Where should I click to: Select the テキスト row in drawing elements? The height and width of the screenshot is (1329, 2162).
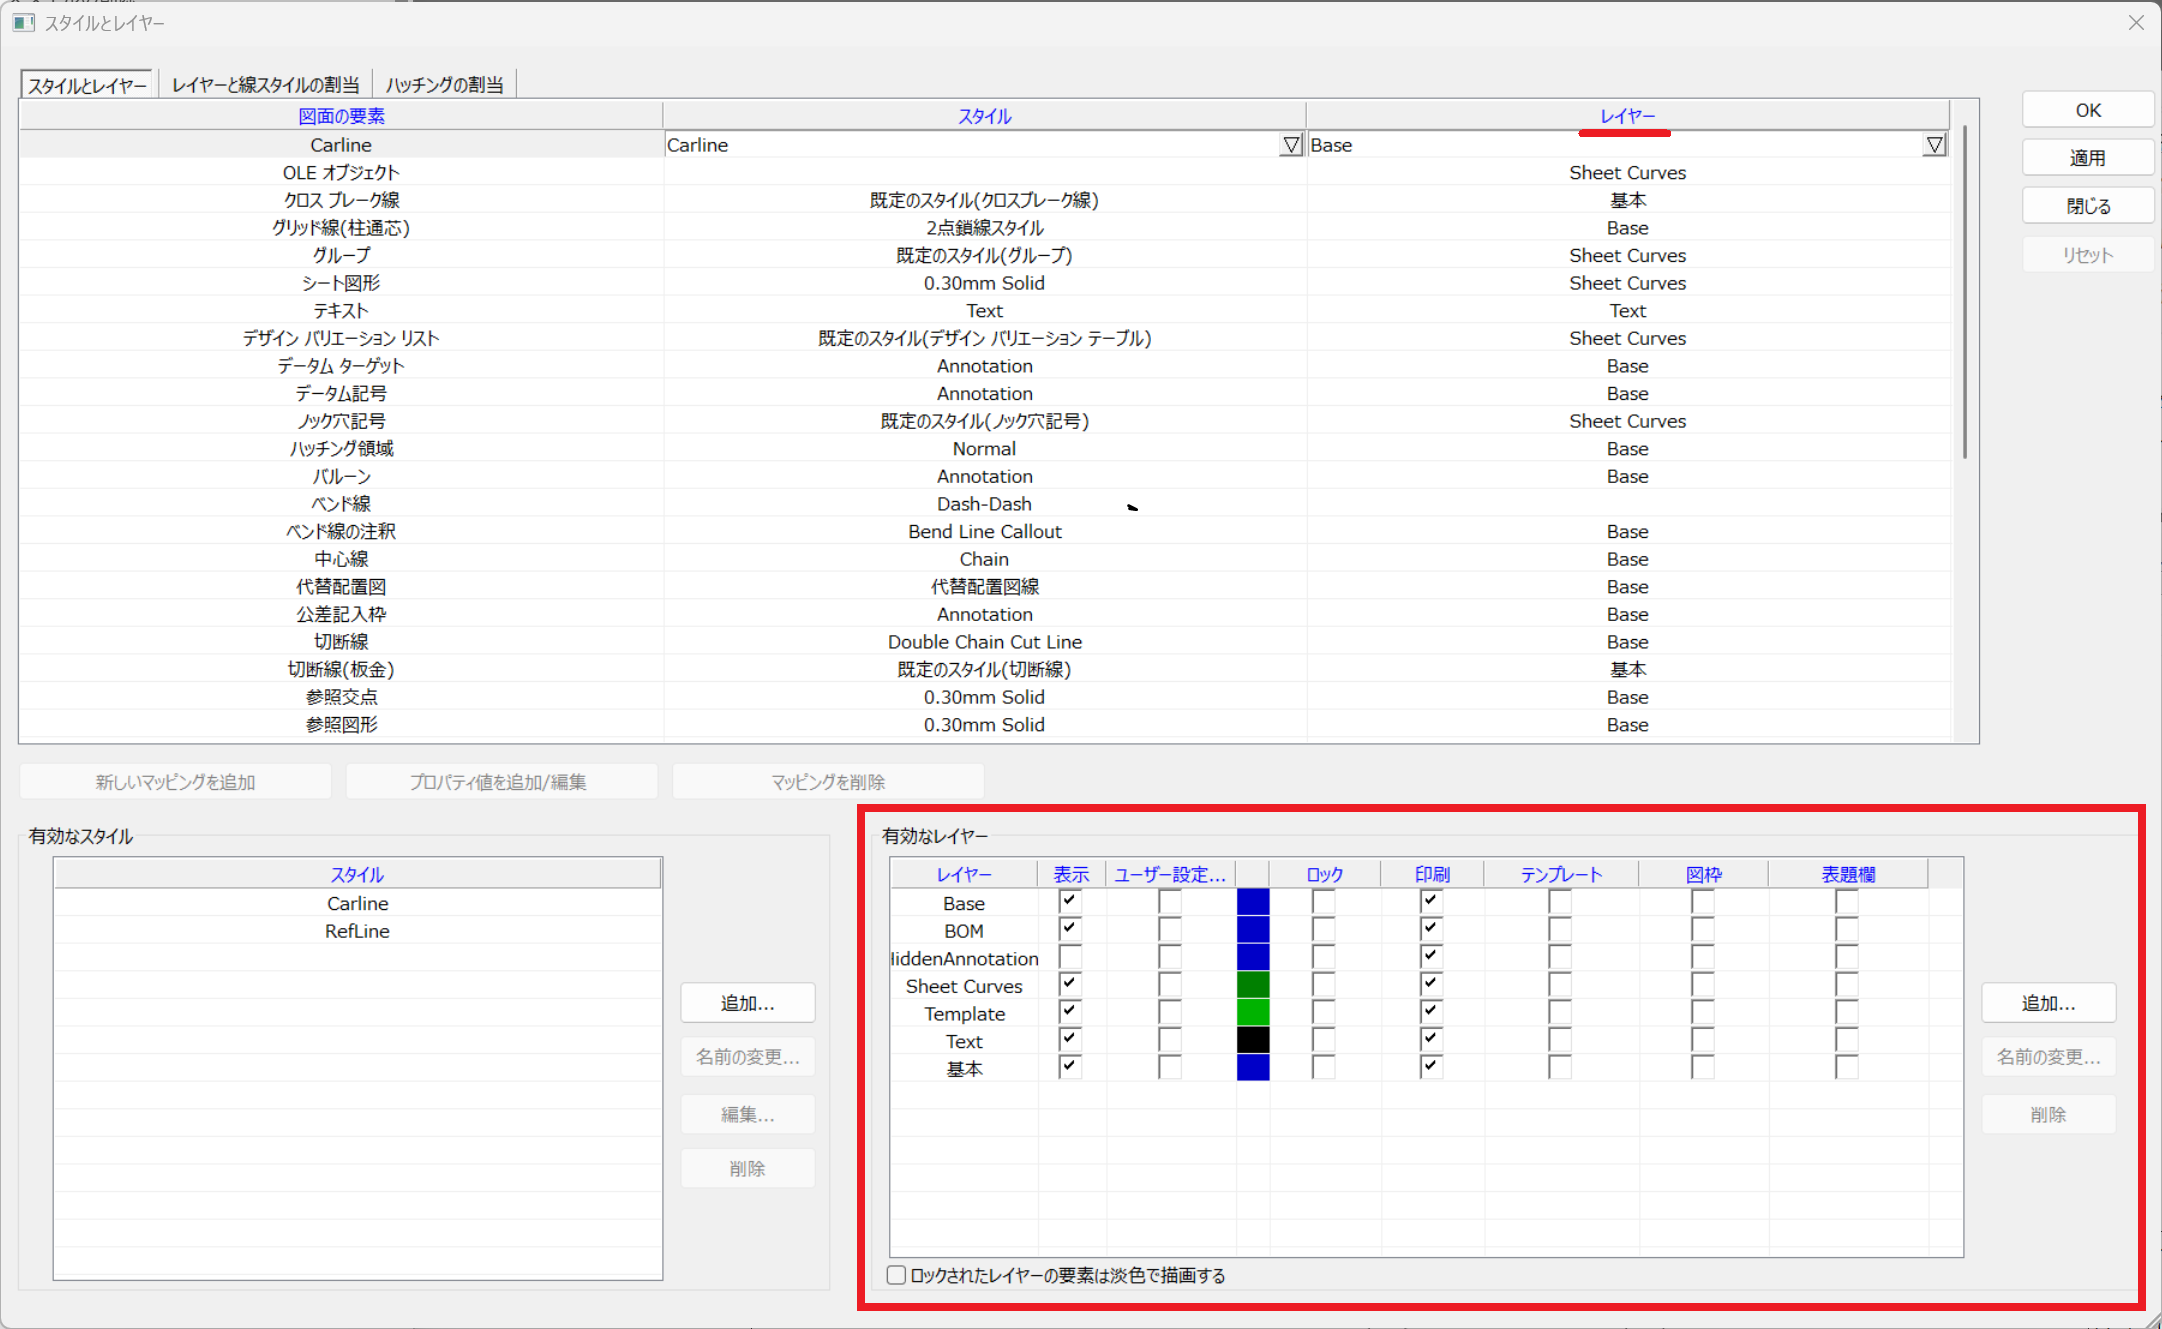[341, 311]
